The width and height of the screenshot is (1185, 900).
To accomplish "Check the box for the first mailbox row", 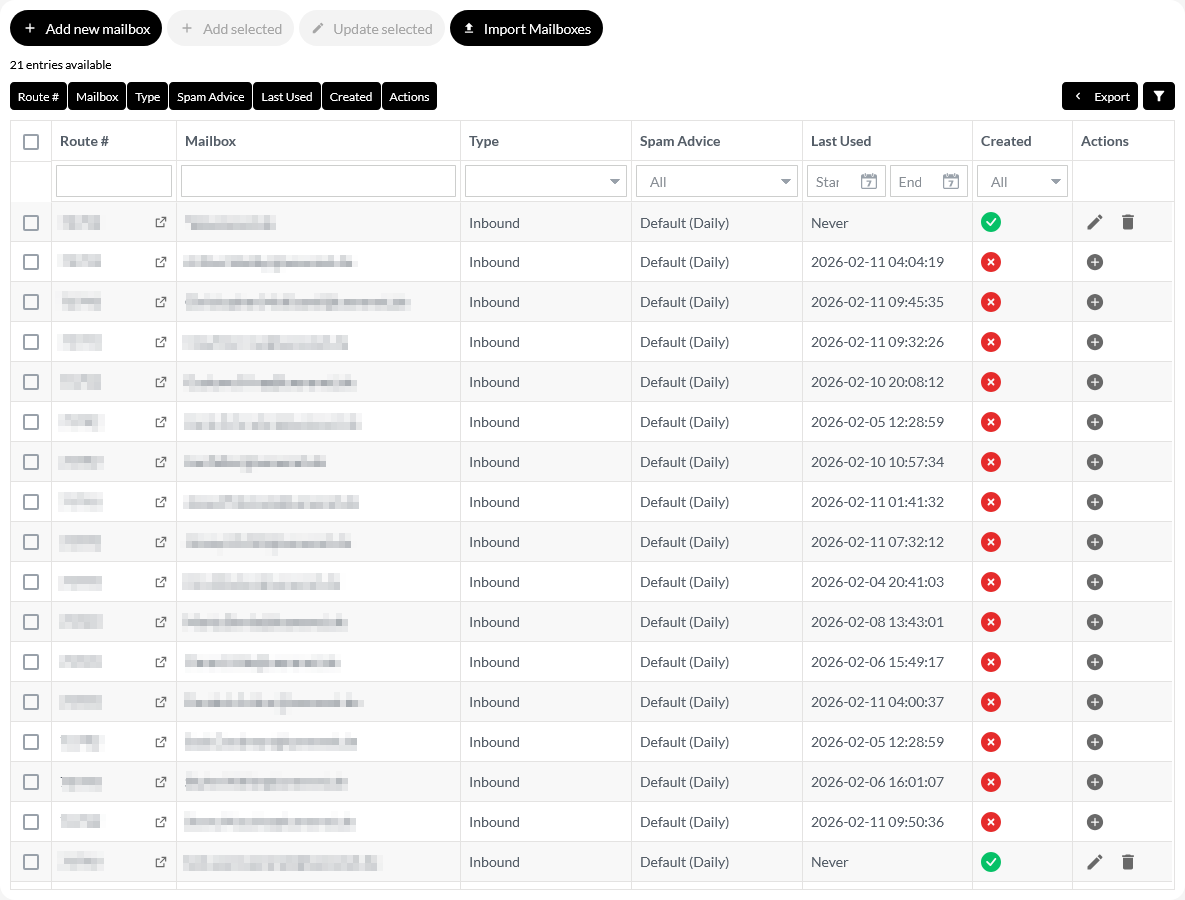I will [31, 222].
